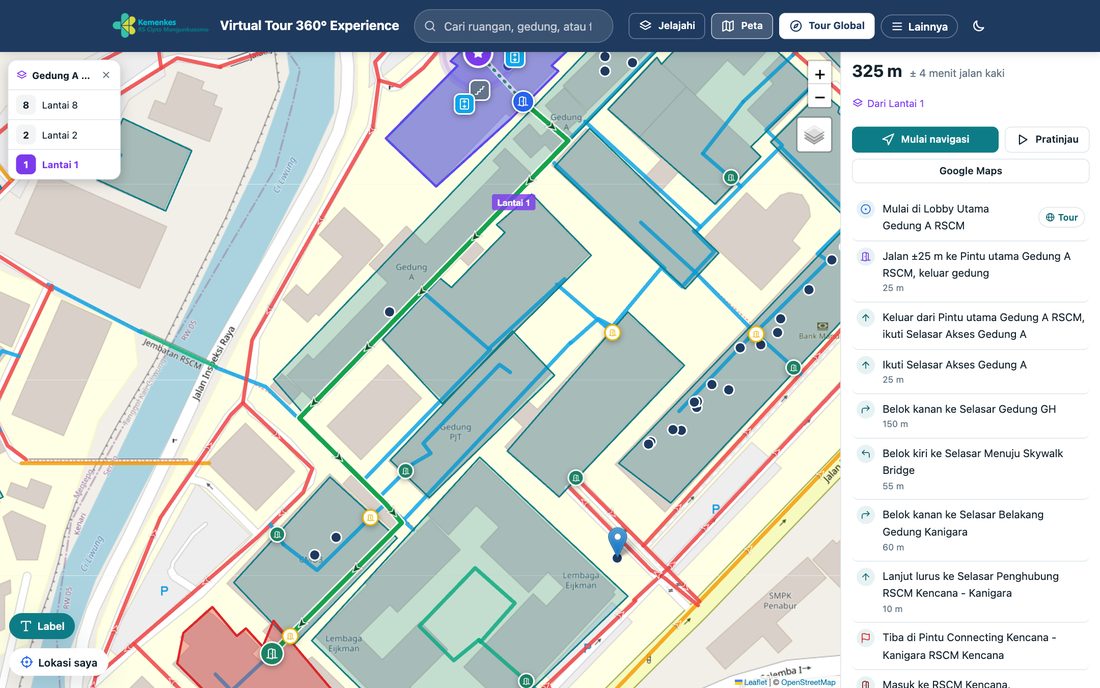The height and width of the screenshot is (688, 1100).
Task: Open Tour Global
Action: point(826,26)
